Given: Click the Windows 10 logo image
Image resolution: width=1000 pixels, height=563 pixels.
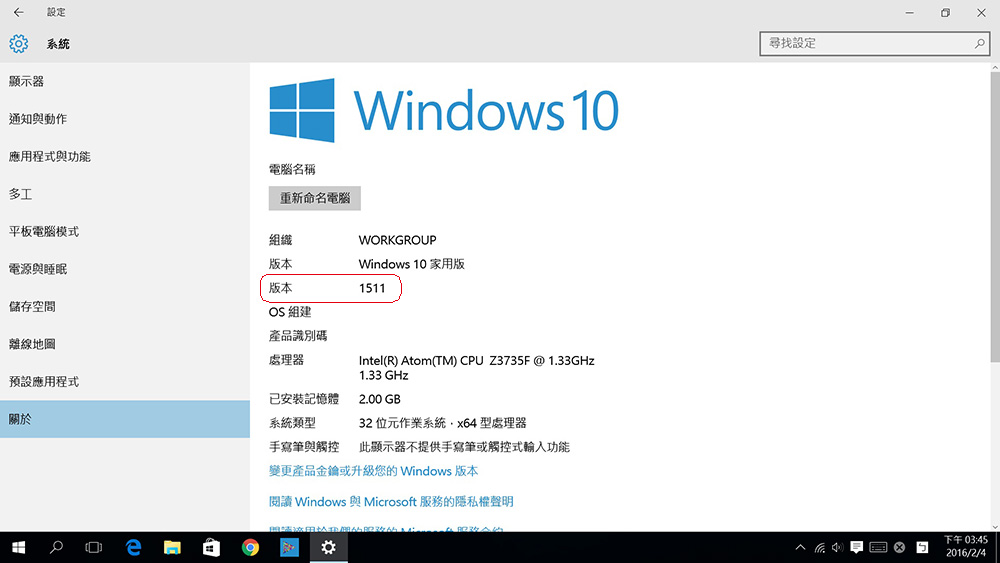Looking at the screenshot, I should 444,110.
